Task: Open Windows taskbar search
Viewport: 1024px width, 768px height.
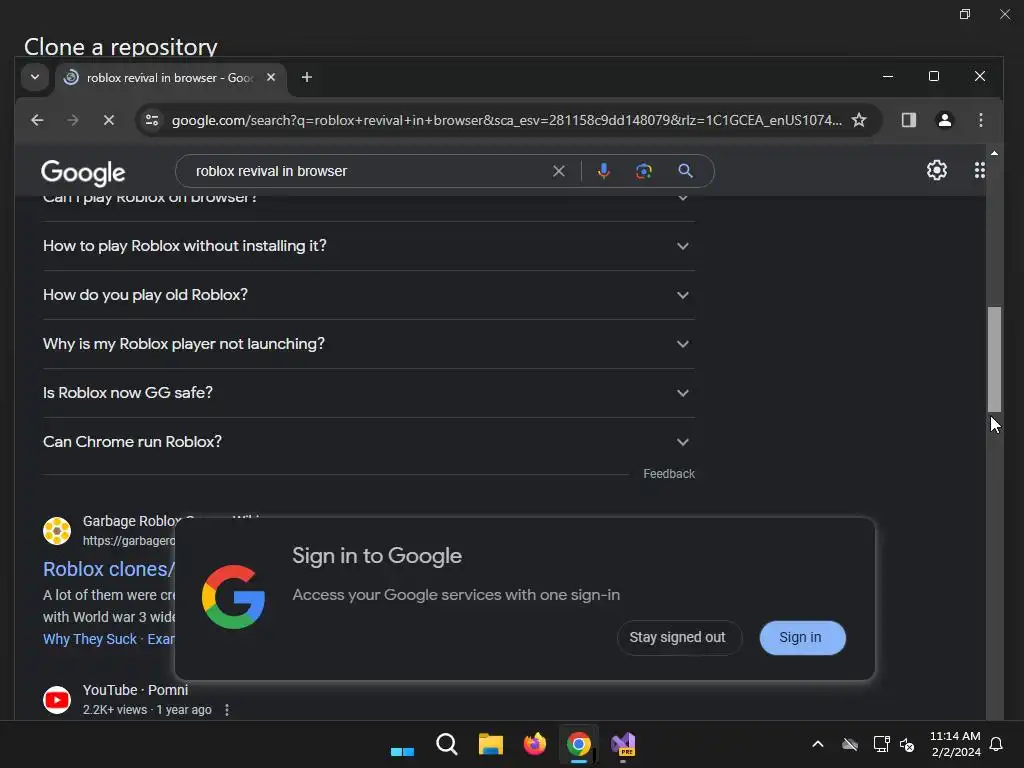Action: pyautogui.click(x=447, y=744)
